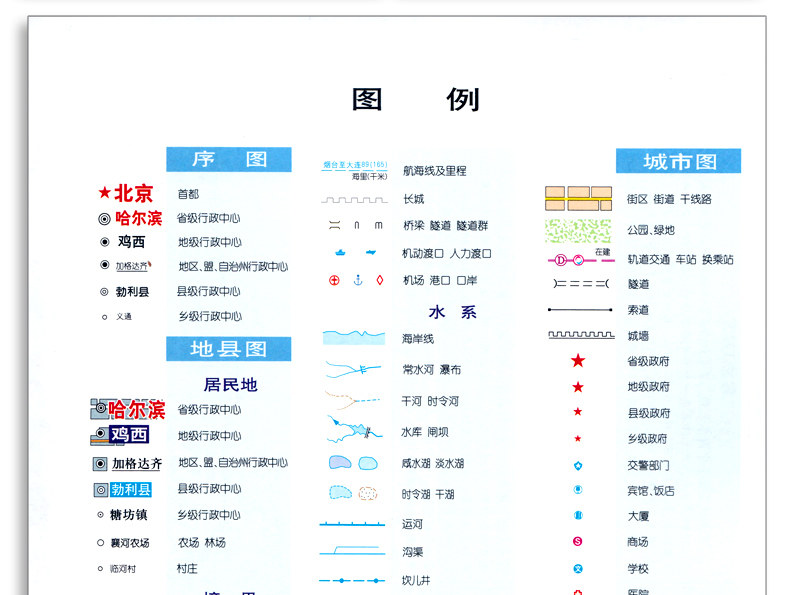
Task: Click the 村庄 label
Action: click(x=187, y=568)
